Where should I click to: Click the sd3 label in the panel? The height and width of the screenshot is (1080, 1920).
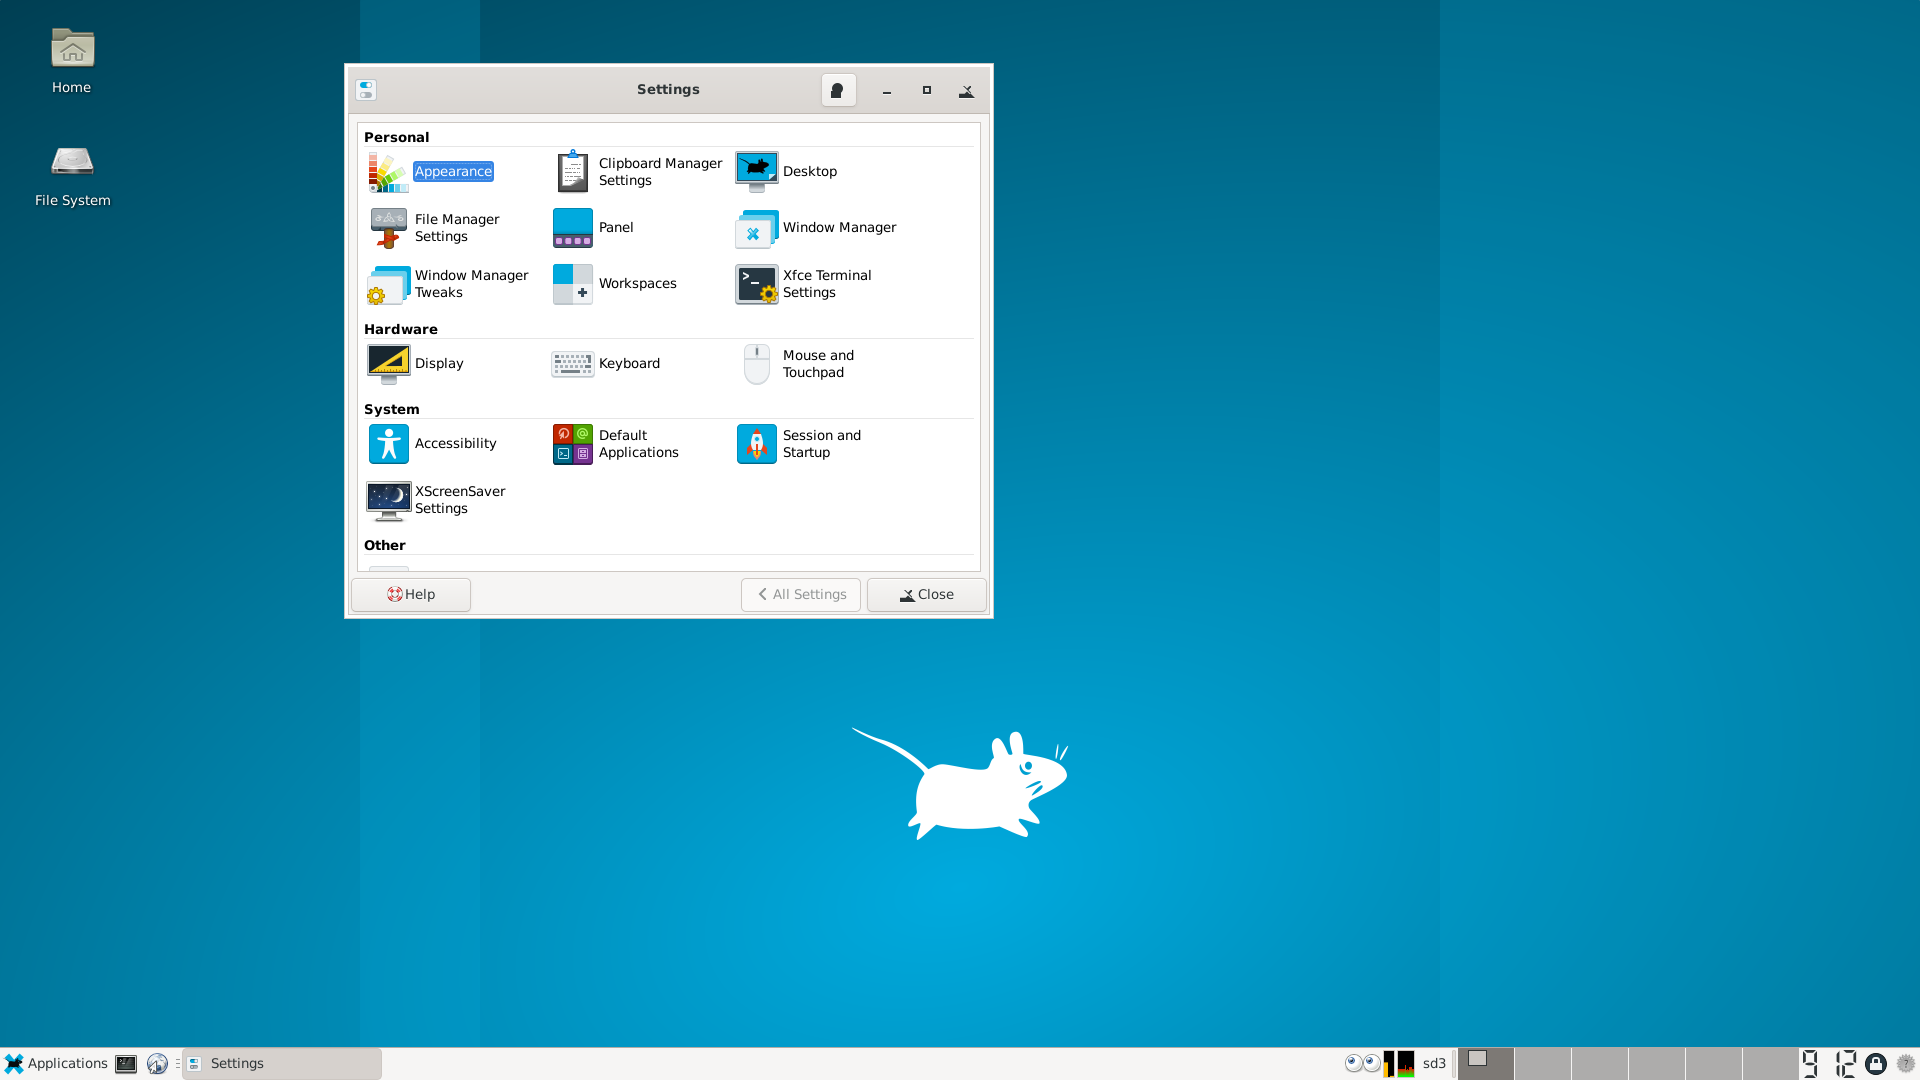[x=1434, y=1064]
